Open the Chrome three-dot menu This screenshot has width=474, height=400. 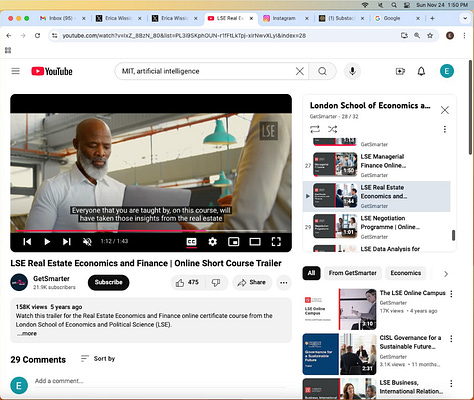point(464,35)
